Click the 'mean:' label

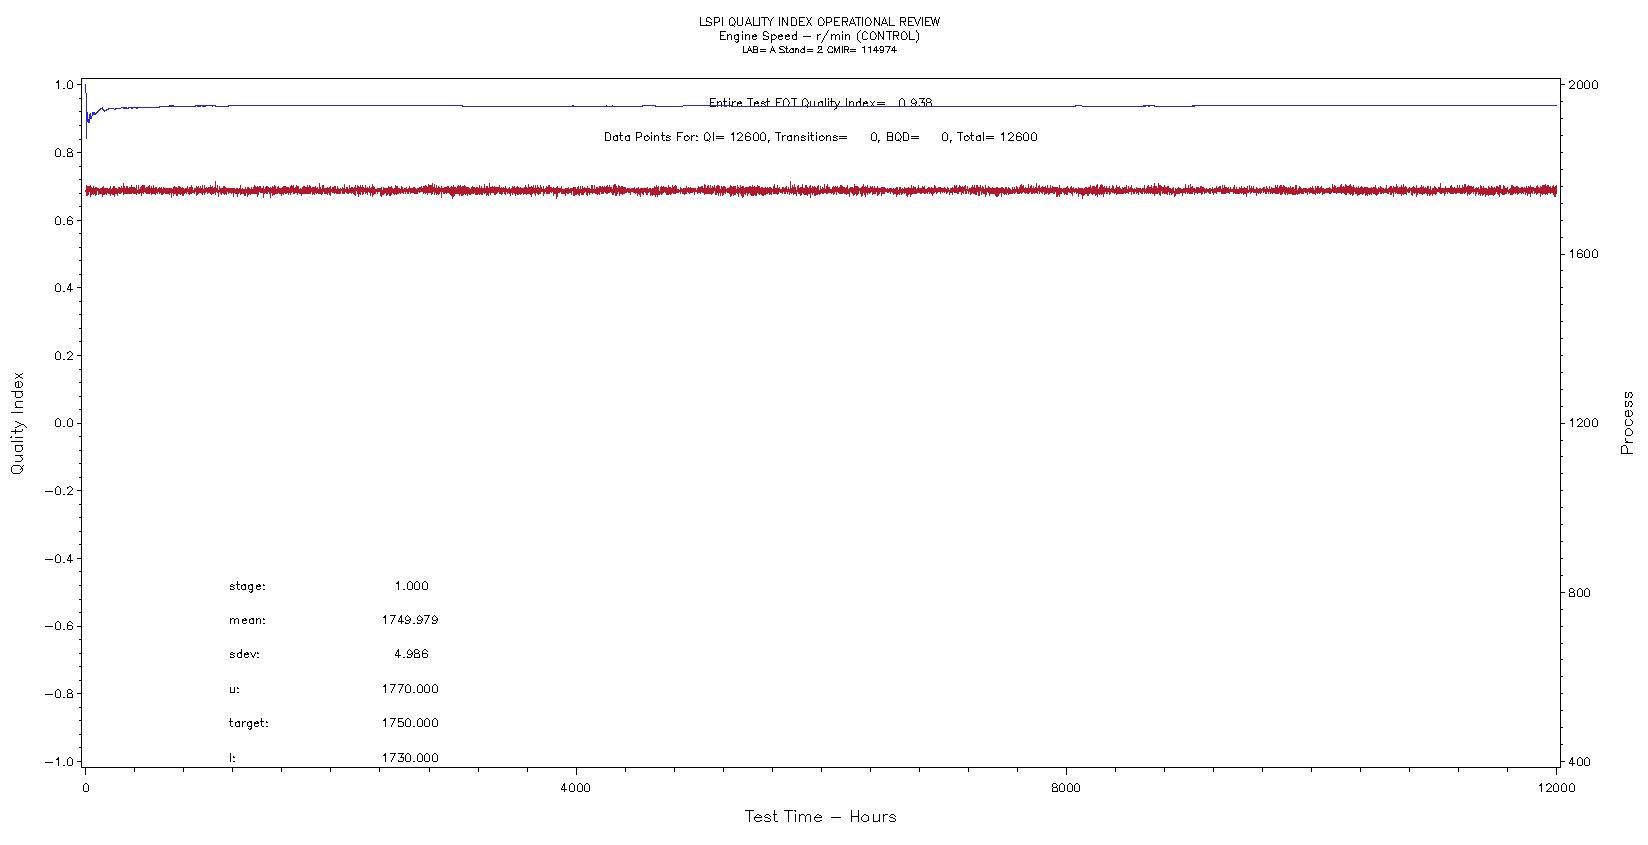coord(247,620)
